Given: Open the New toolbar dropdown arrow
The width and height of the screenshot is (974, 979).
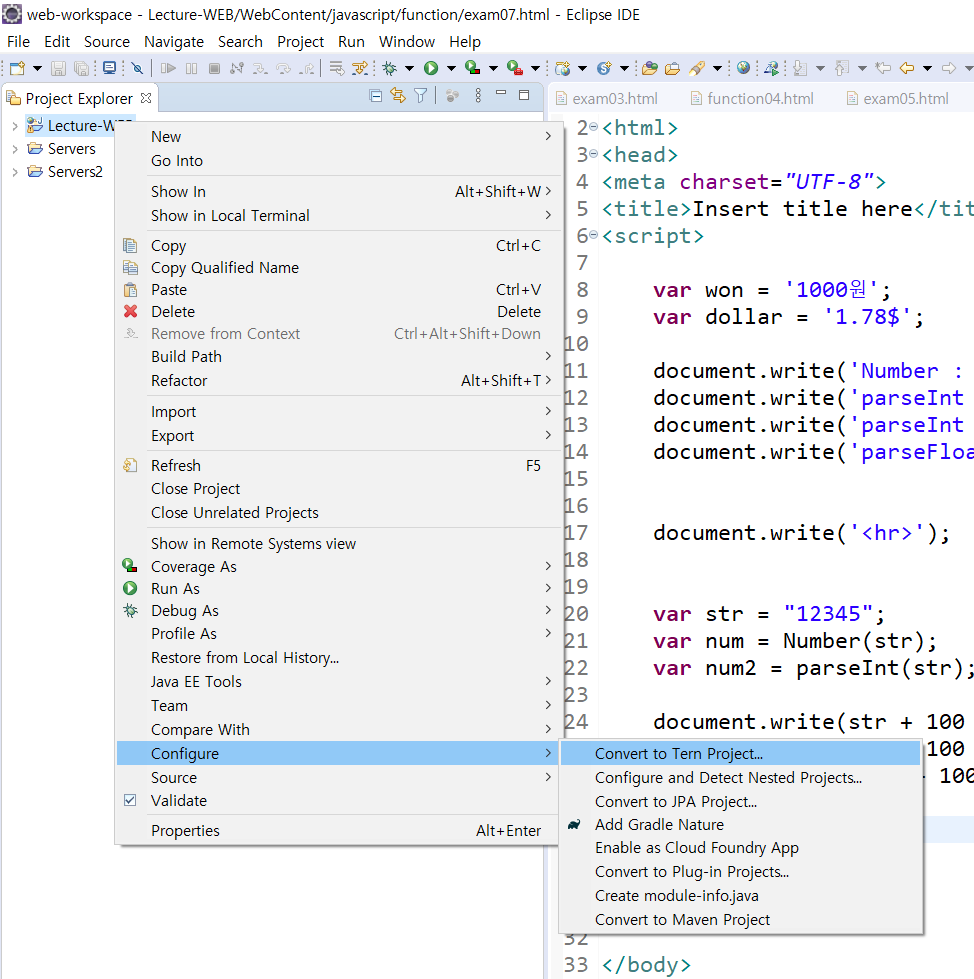Looking at the screenshot, I should pyautogui.click(x=36, y=67).
